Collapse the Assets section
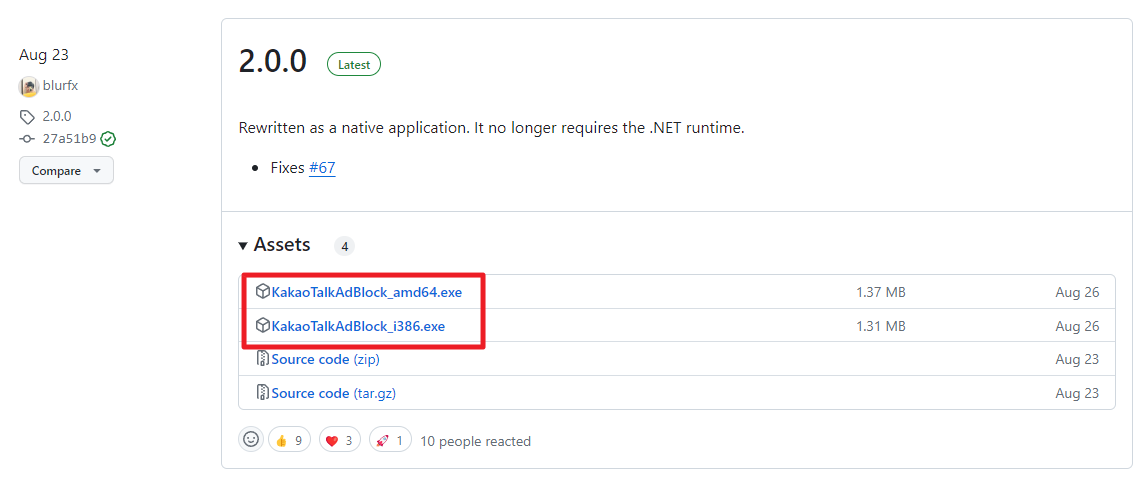1144x479 pixels. click(x=274, y=245)
